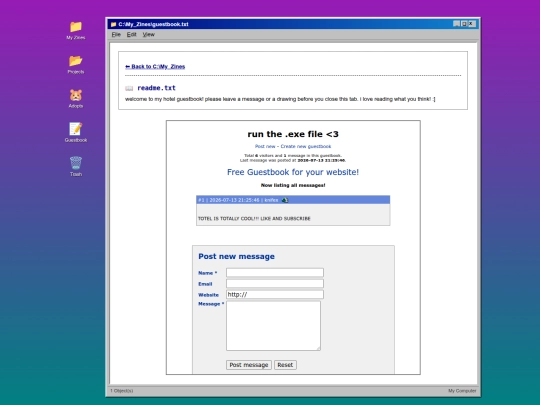Click the Adopts hamster icon
The image size is (540, 405).
(x=76, y=95)
